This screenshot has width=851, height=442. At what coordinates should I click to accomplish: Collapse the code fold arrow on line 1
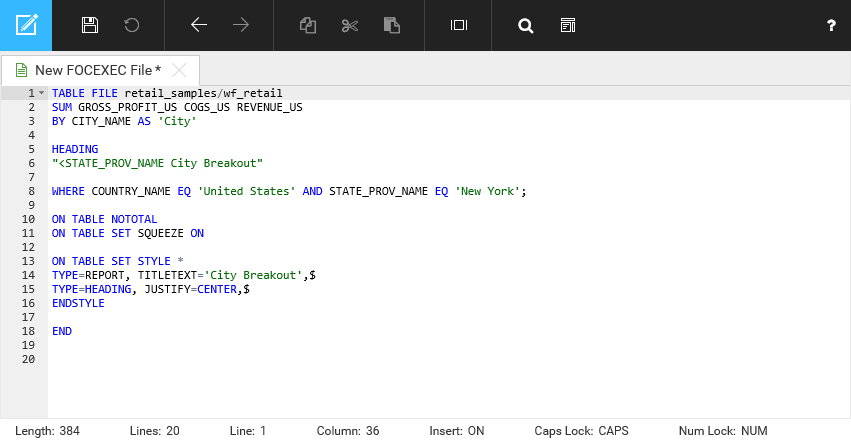tap(42, 93)
